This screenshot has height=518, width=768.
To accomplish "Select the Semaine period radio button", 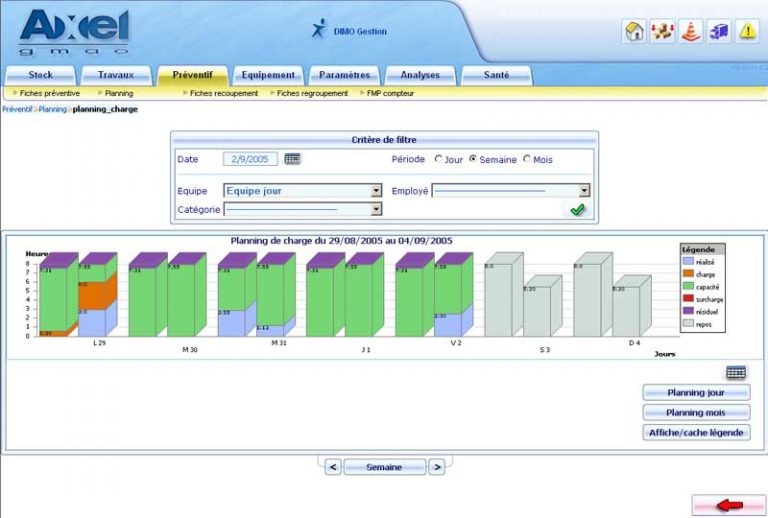I will tap(473, 159).
